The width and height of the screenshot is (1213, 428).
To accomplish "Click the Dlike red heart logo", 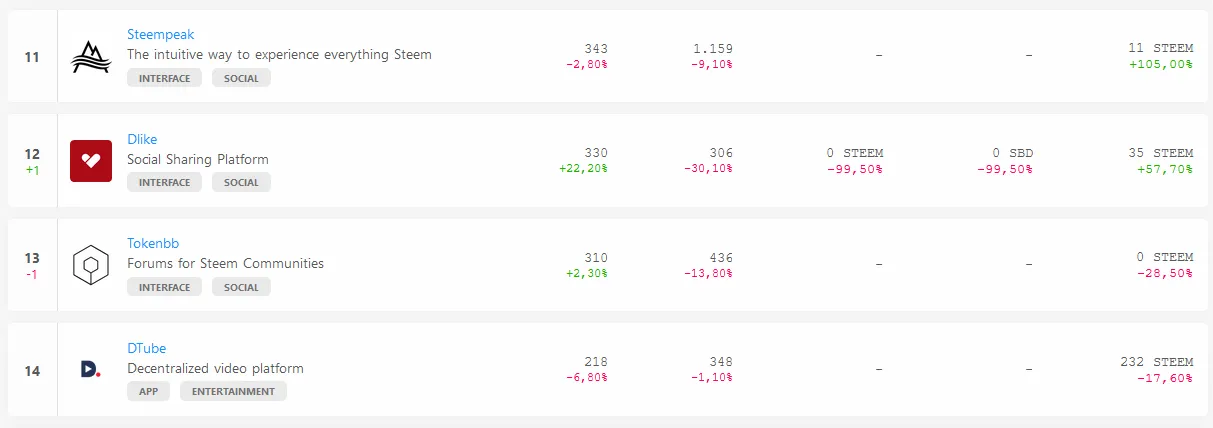I will click(91, 161).
